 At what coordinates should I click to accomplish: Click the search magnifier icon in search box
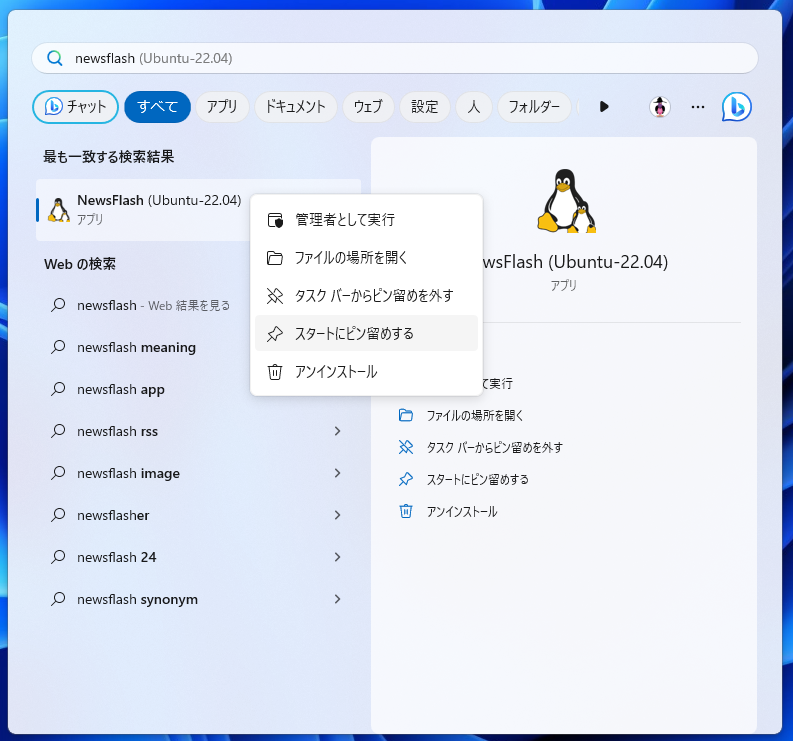[x=55, y=58]
